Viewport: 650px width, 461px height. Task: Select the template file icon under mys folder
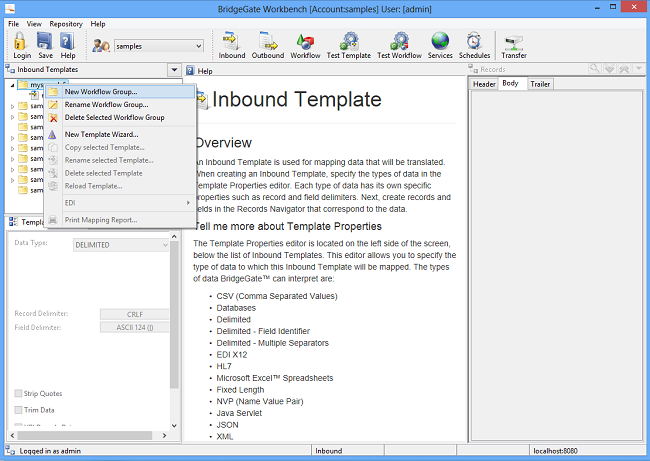[35, 95]
